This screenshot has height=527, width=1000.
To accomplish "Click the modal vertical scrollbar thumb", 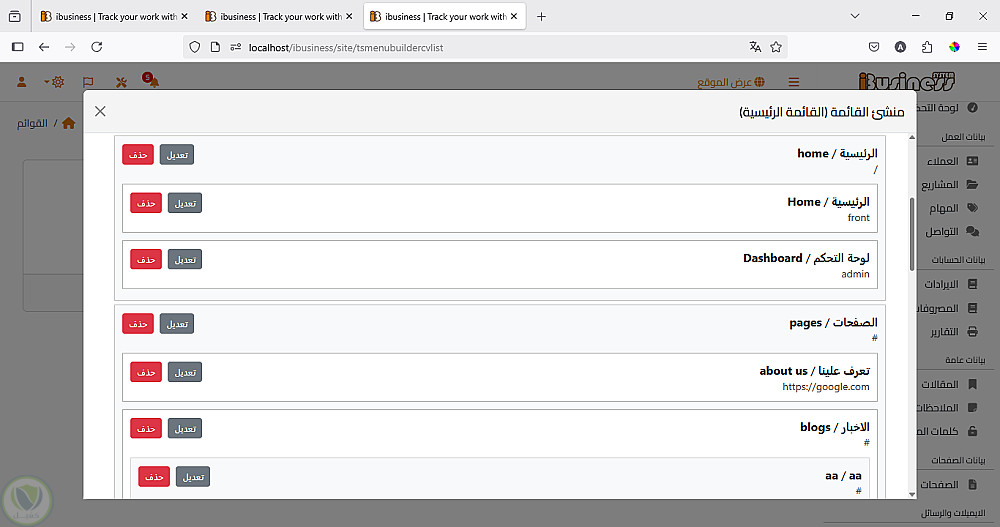I will point(911,233).
